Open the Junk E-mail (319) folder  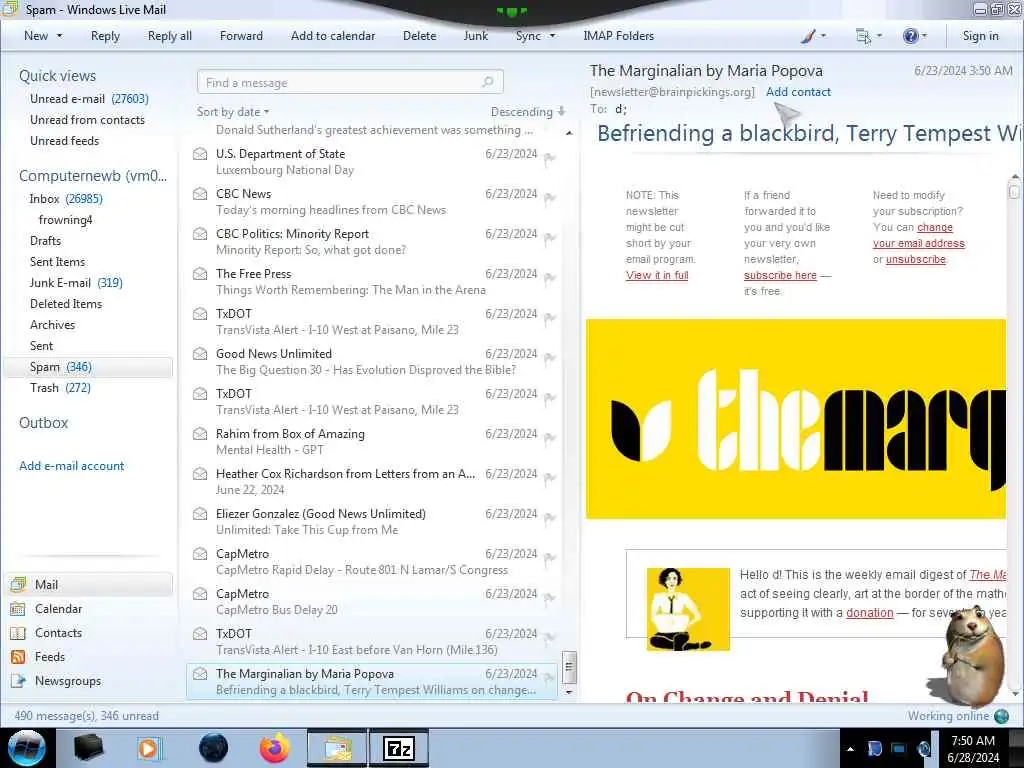[x=76, y=283]
